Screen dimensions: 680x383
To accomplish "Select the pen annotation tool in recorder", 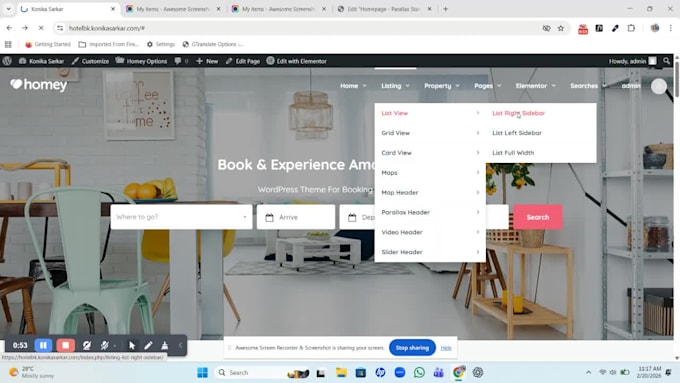I will (x=148, y=345).
